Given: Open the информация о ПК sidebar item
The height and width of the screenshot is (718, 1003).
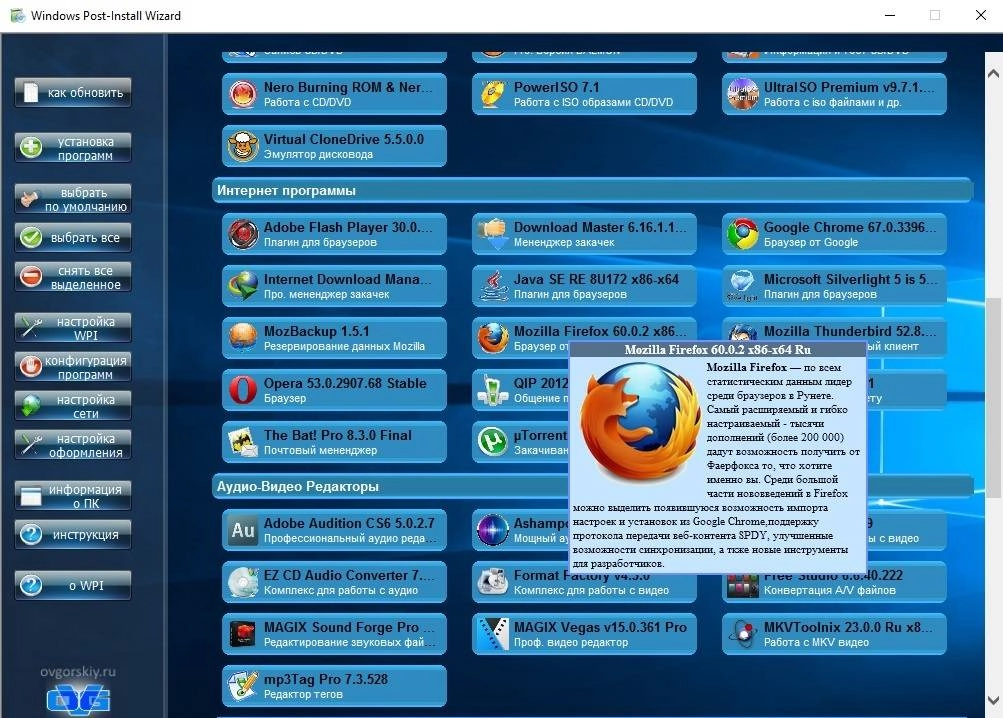Looking at the screenshot, I should click(73, 496).
